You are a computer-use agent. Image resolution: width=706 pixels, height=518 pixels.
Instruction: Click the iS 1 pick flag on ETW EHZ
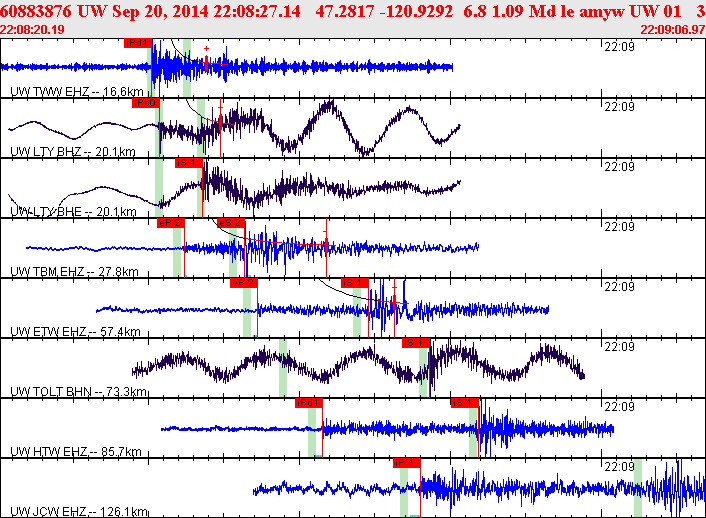[355, 283]
